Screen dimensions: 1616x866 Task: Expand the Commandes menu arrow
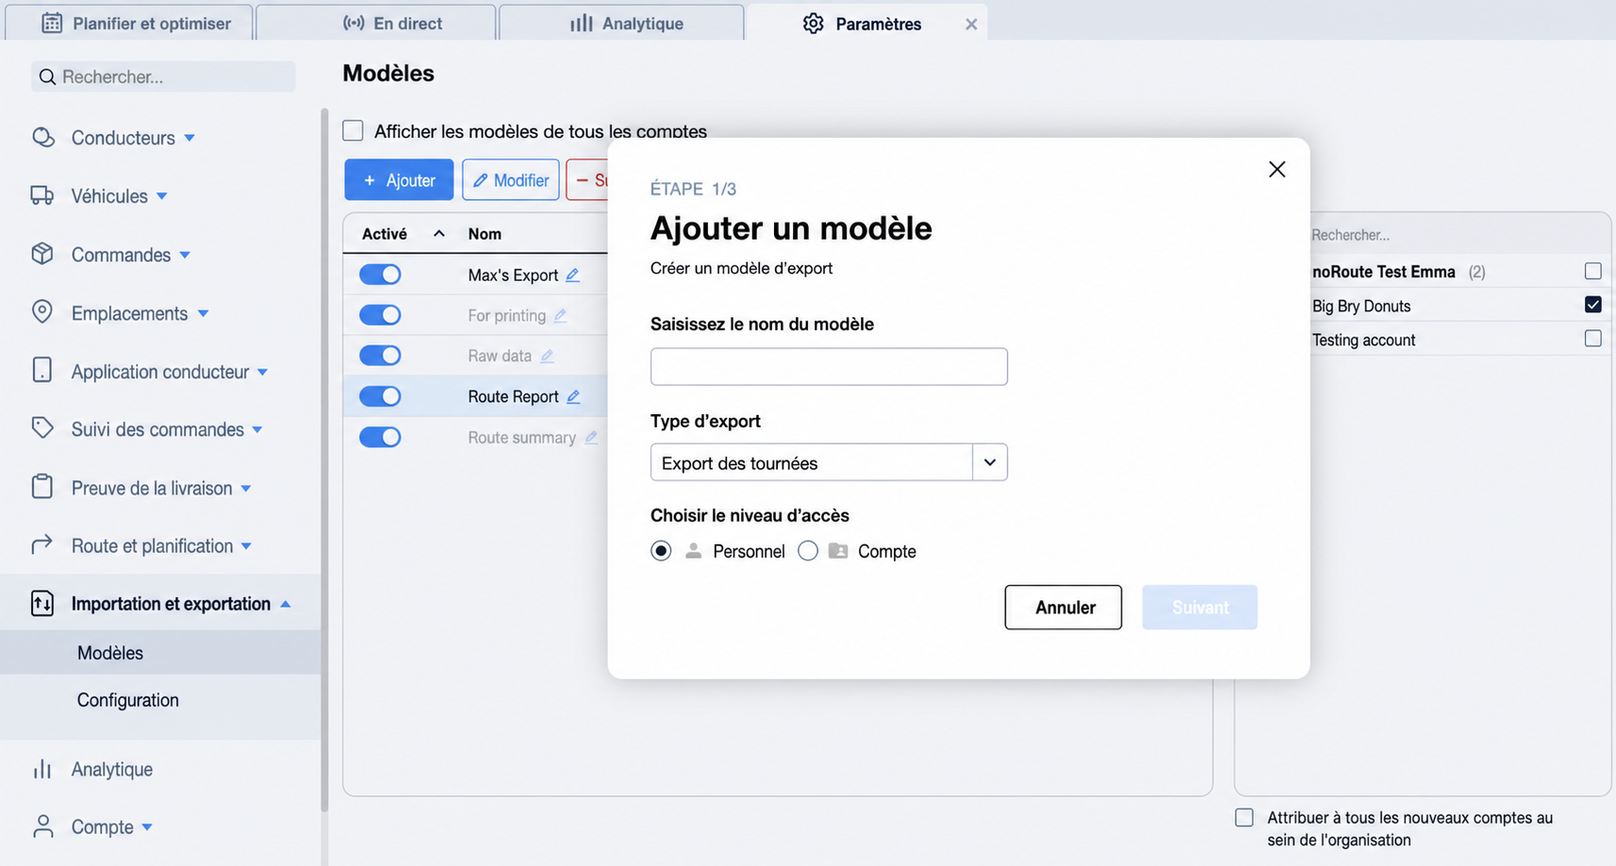click(185, 255)
